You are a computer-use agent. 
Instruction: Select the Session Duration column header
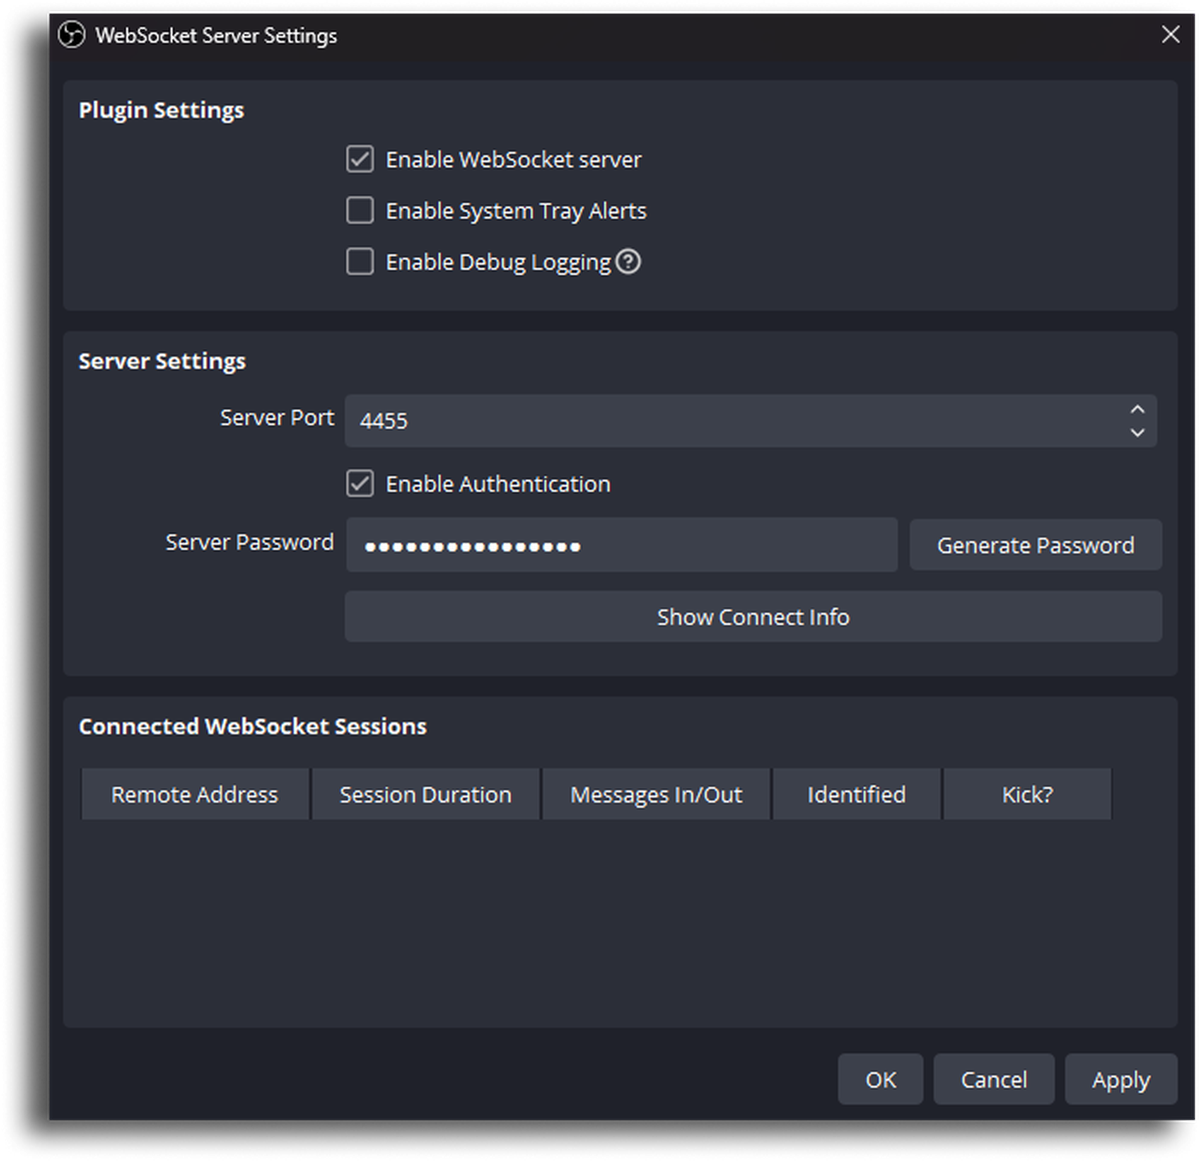click(x=425, y=794)
